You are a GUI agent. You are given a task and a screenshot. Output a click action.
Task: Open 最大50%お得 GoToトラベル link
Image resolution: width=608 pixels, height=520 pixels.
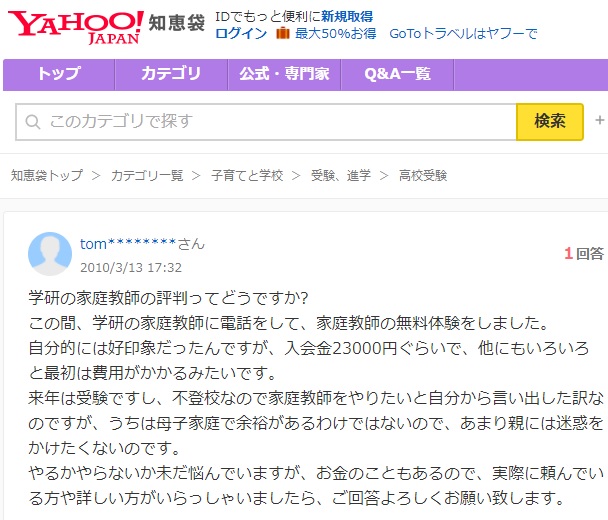click(x=416, y=34)
